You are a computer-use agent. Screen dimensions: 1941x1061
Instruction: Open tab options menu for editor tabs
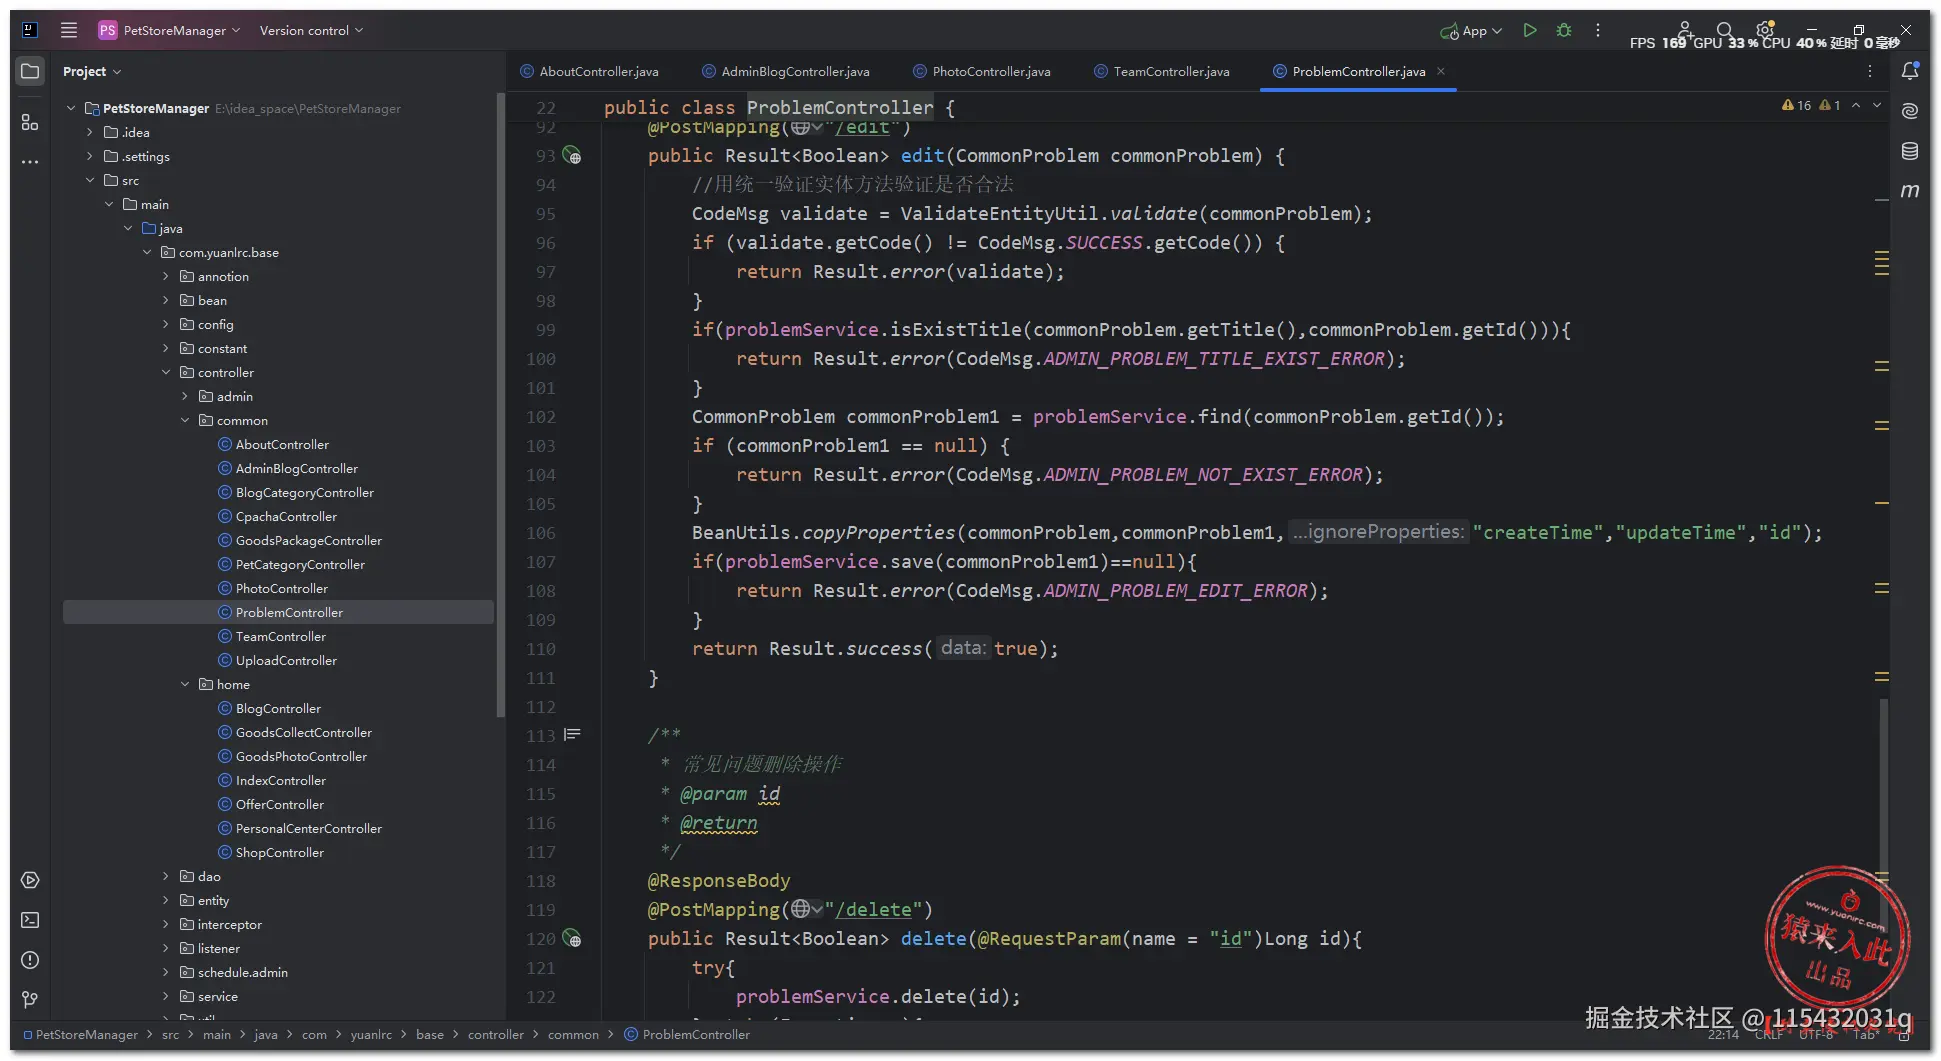[1870, 71]
